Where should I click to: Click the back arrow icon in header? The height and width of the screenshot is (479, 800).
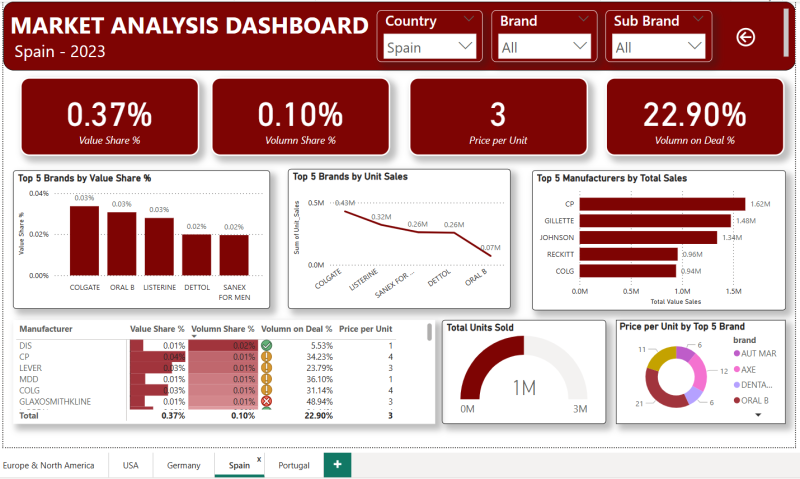[745, 37]
